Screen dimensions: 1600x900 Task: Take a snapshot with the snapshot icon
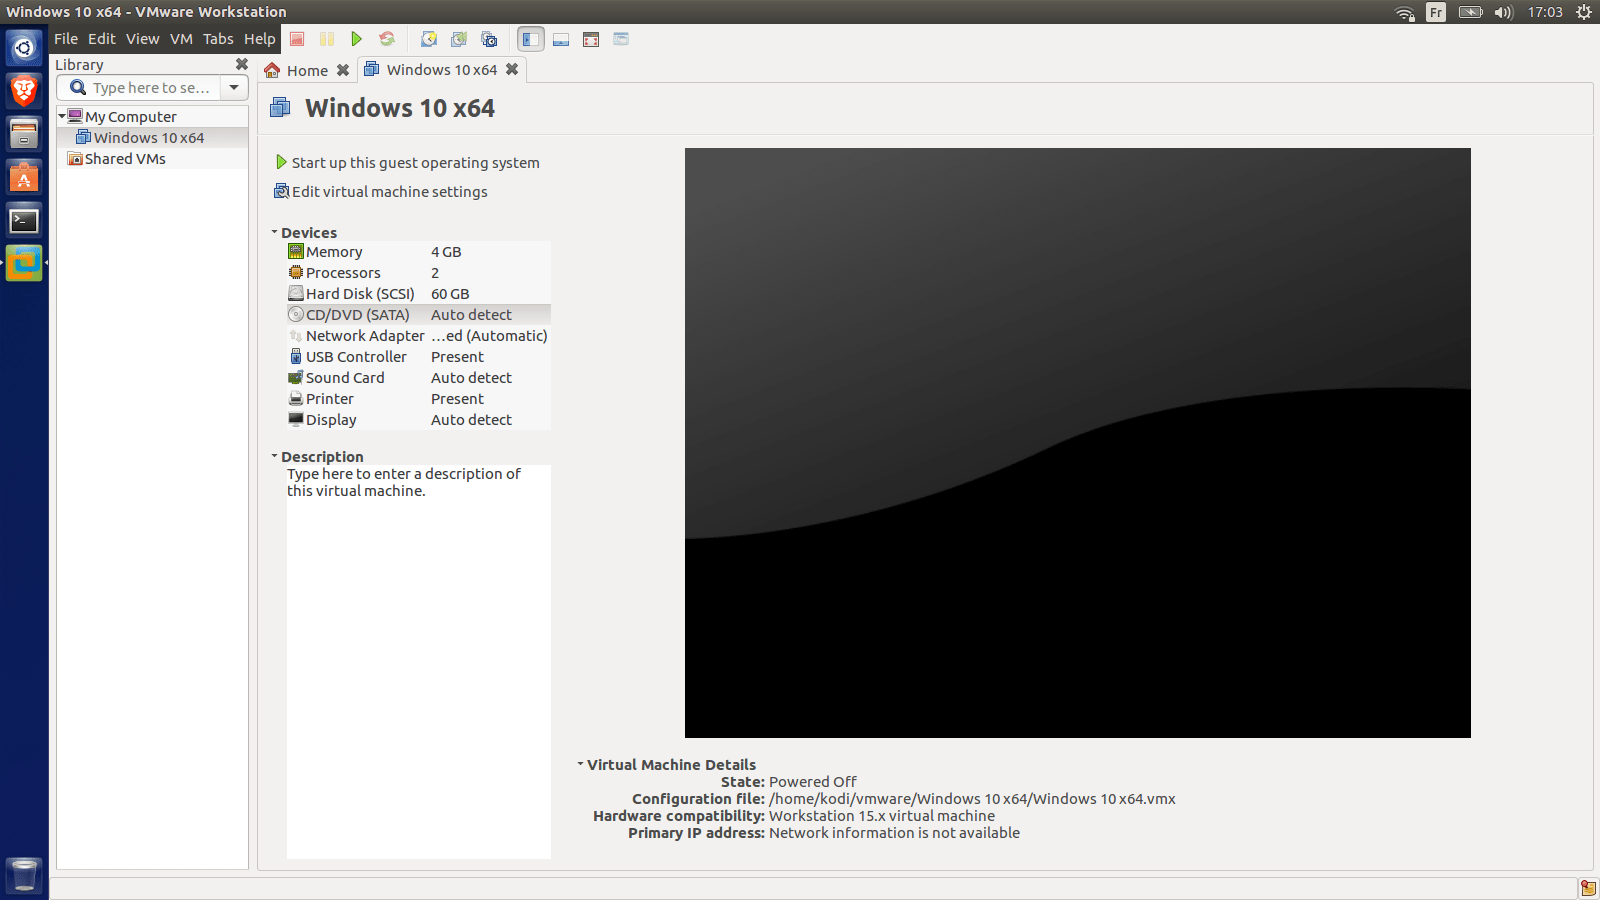[x=429, y=39]
